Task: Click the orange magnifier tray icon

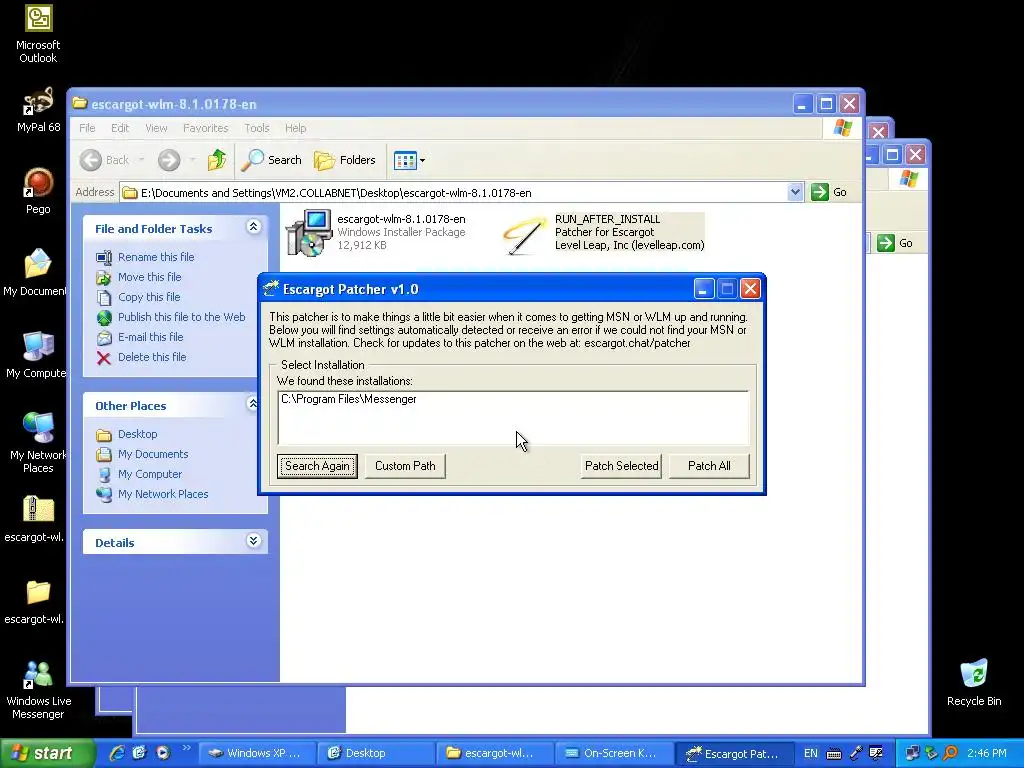Action: tap(950, 753)
